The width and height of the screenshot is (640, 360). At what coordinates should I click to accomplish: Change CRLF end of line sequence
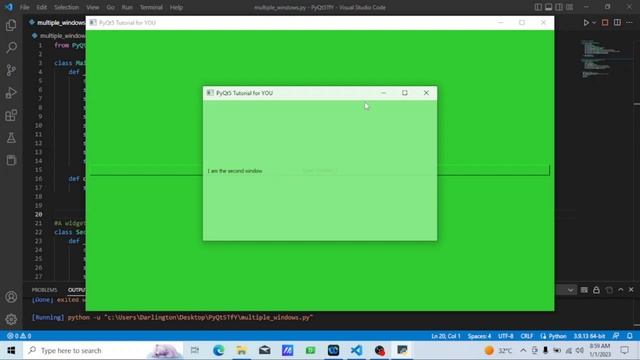click(527, 336)
